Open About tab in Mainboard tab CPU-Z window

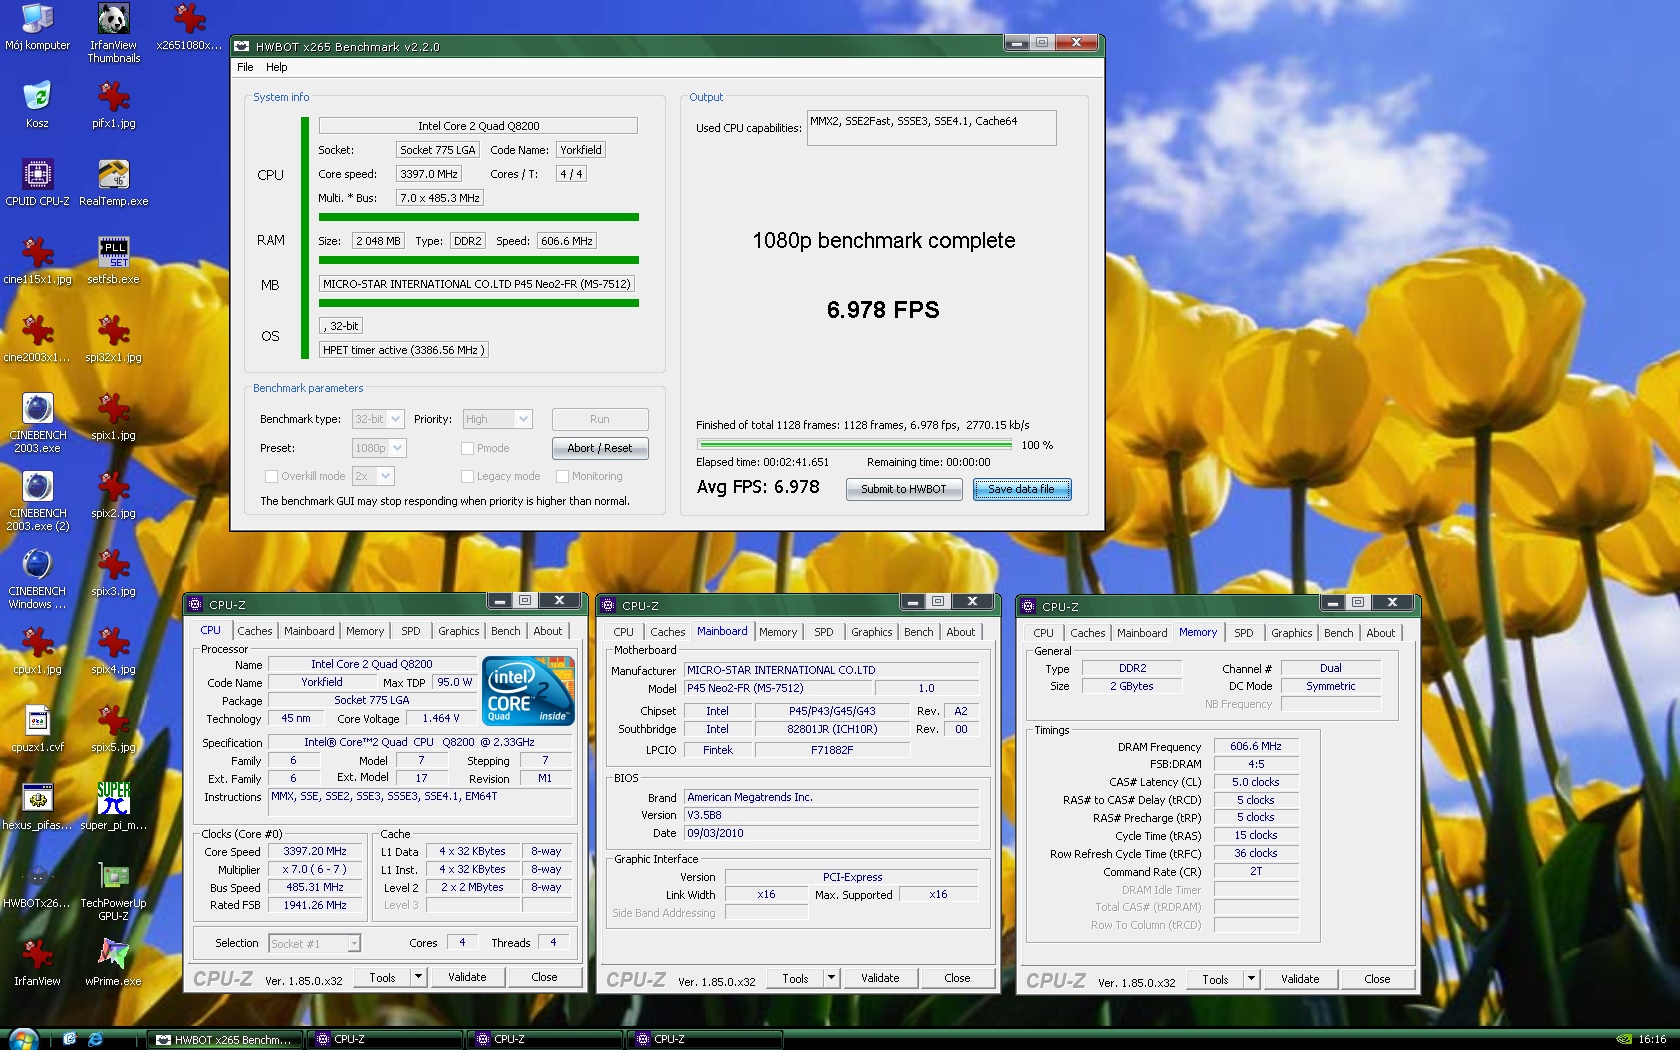click(x=961, y=632)
